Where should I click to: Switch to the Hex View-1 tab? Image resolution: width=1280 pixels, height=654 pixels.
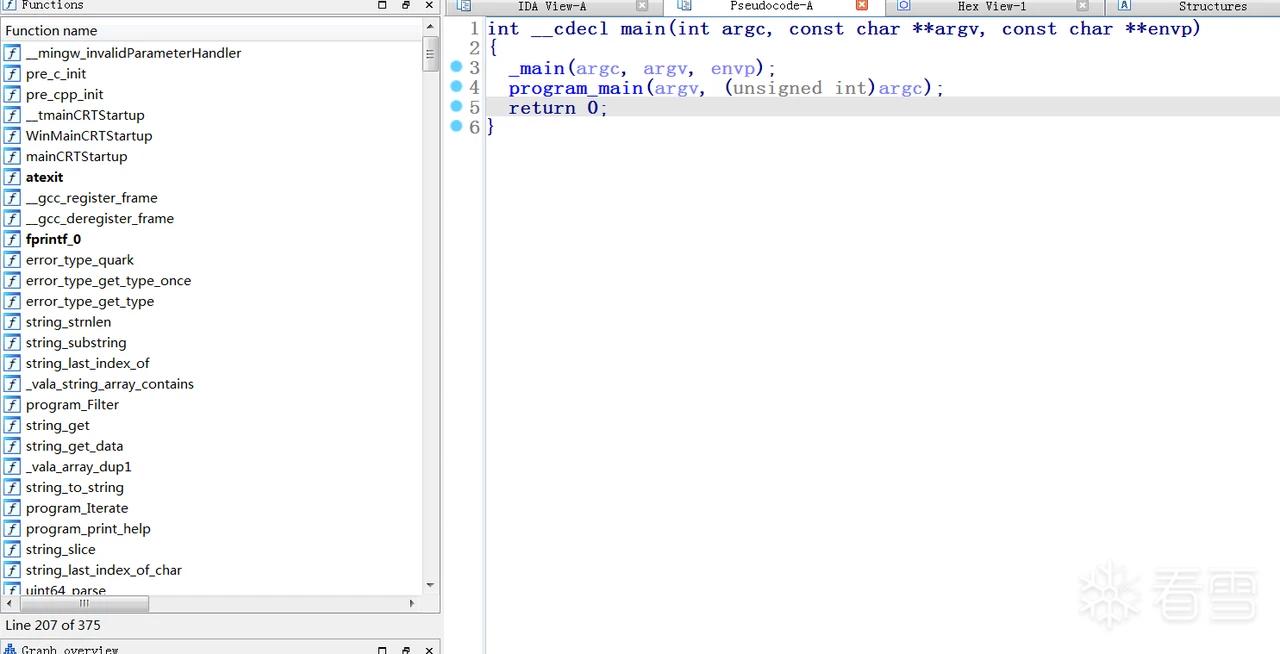(x=992, y=6)
